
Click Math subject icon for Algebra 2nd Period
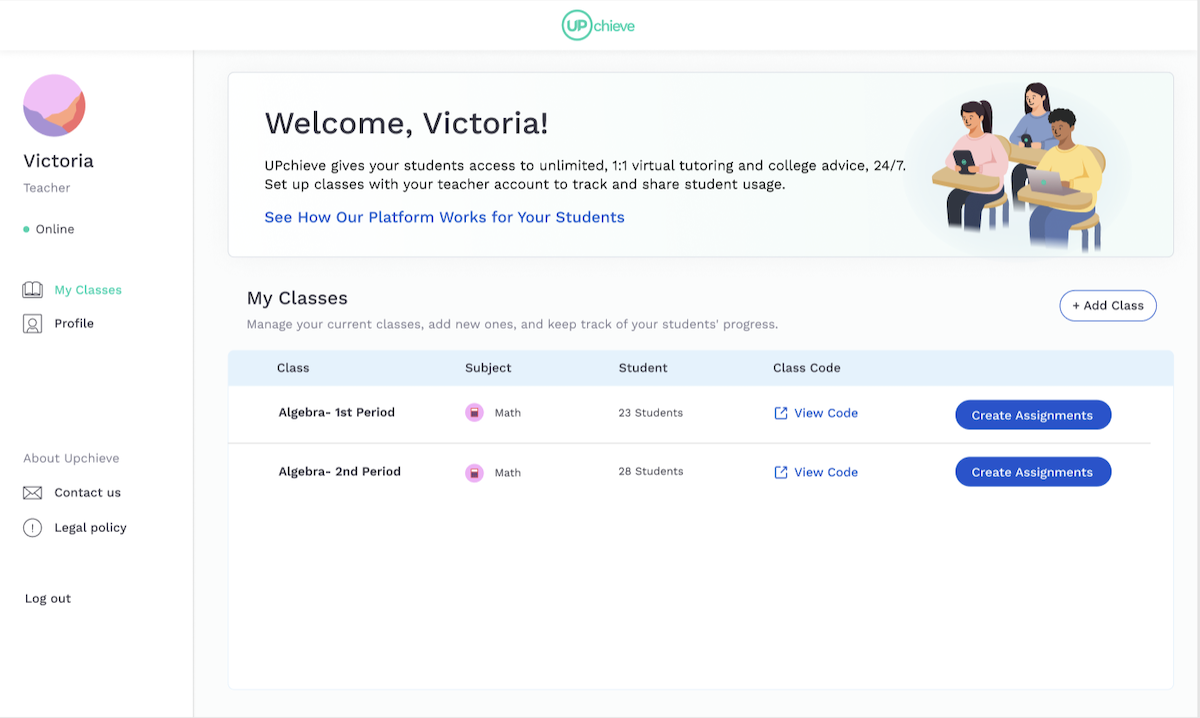tap(474, 473)
